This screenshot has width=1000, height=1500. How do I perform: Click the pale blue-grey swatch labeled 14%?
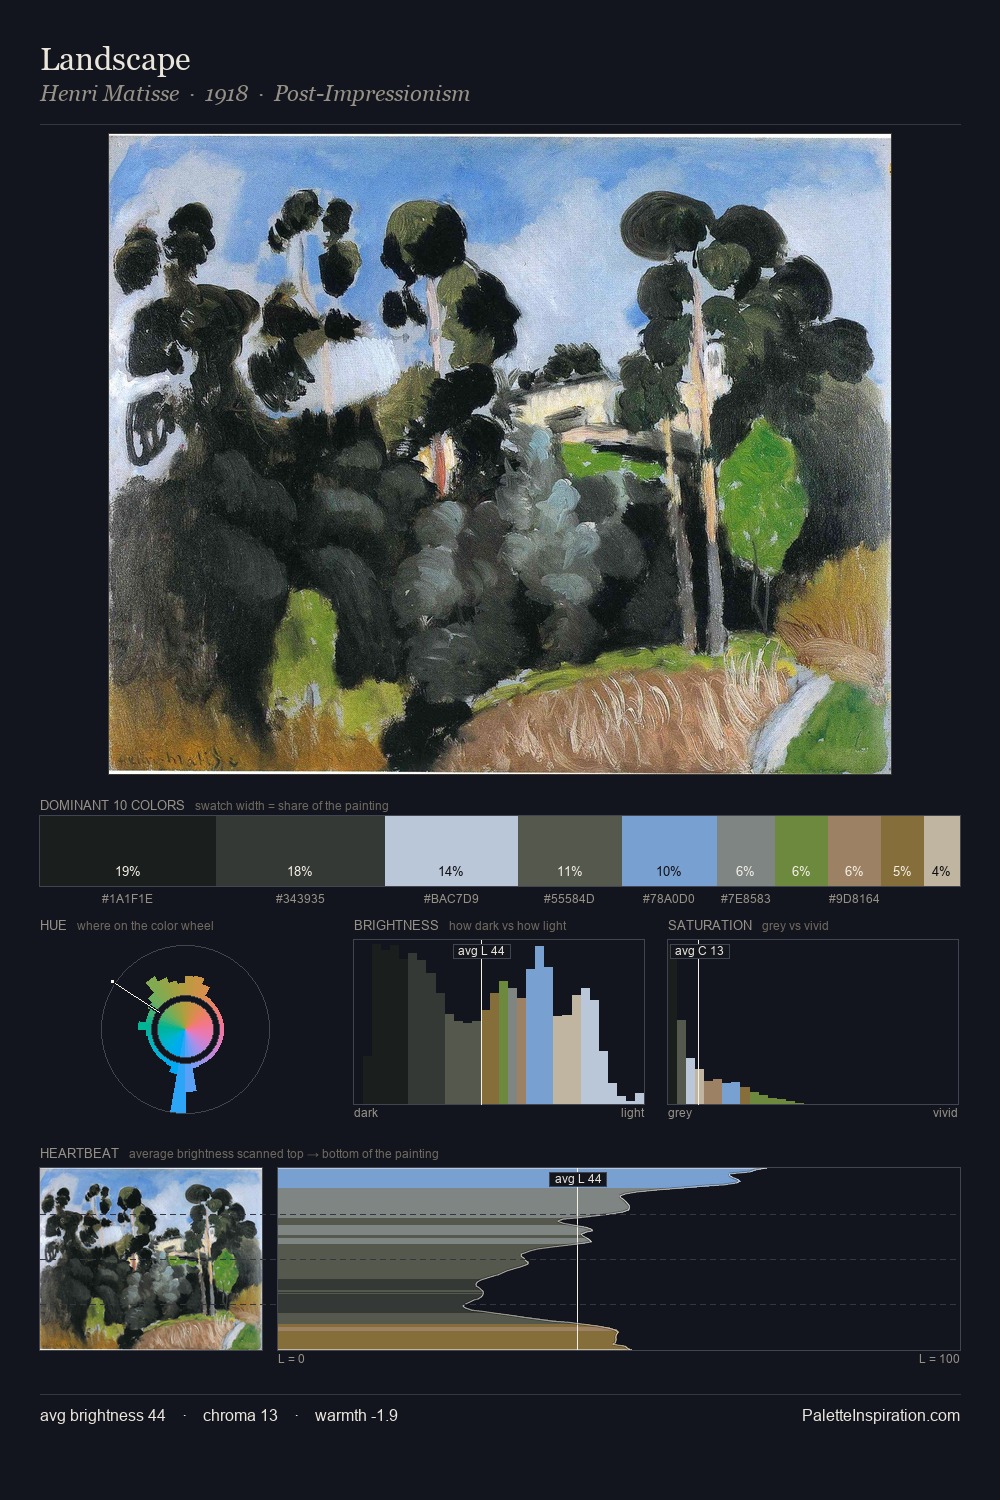pos(451,851)
